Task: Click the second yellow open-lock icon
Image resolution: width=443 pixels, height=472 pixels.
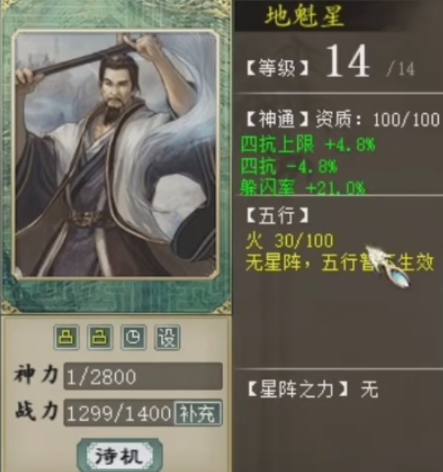Action: (100, 337)
